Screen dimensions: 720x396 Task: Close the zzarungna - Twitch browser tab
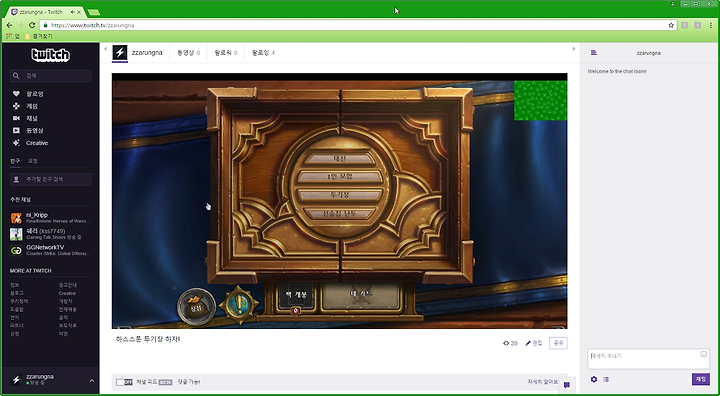click(79, 12)
